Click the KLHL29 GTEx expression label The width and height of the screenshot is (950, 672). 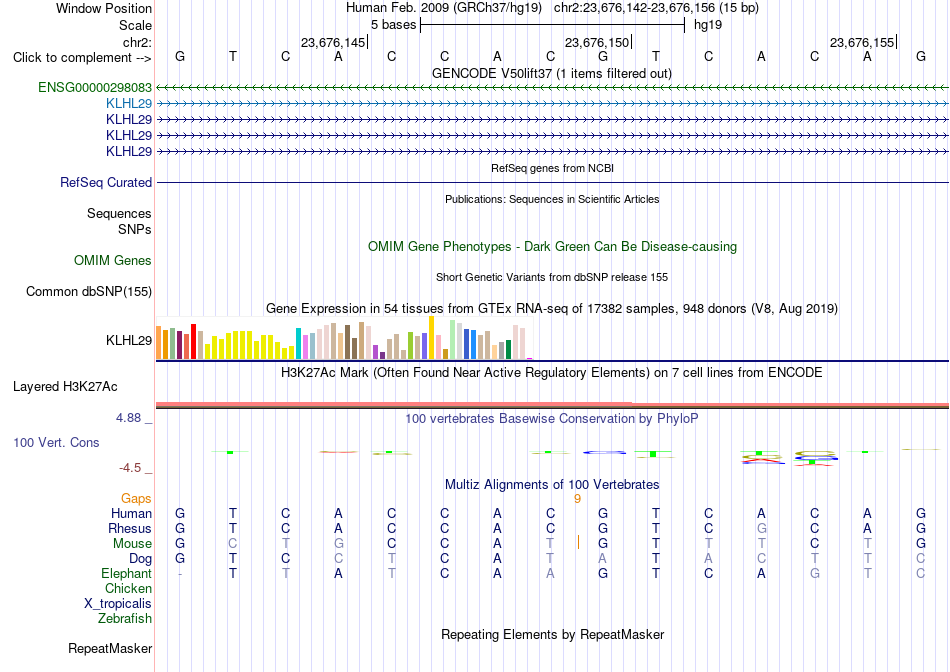(x=129, y=341)
